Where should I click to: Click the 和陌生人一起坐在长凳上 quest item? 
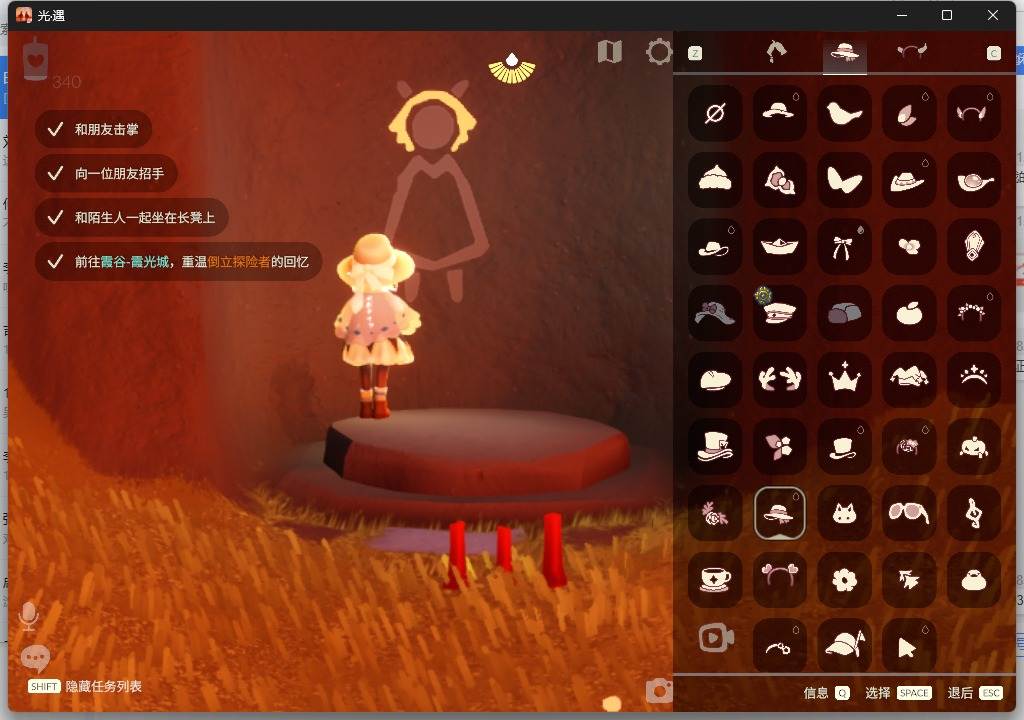[132, 218]
